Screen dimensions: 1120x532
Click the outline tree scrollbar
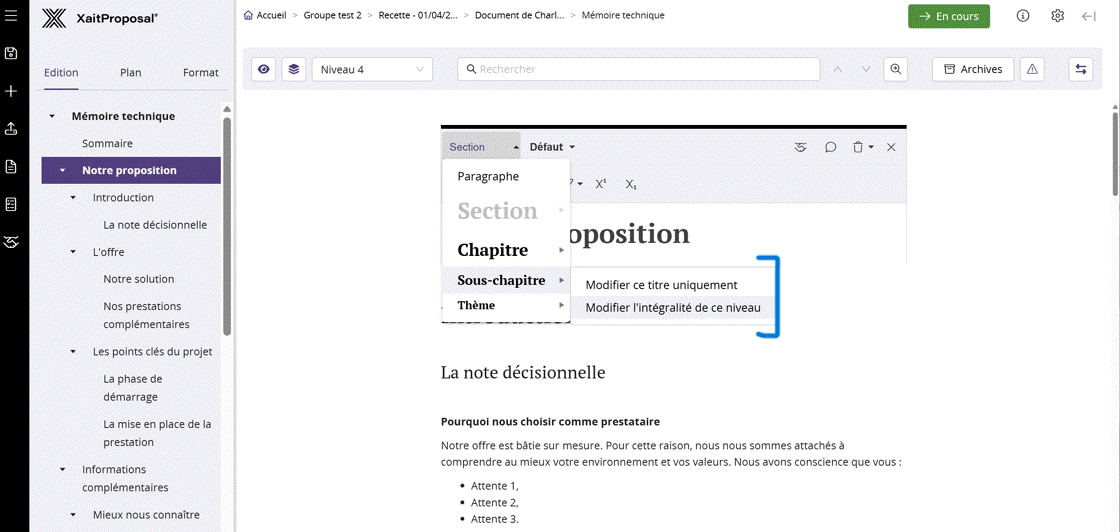coord(227,227)
